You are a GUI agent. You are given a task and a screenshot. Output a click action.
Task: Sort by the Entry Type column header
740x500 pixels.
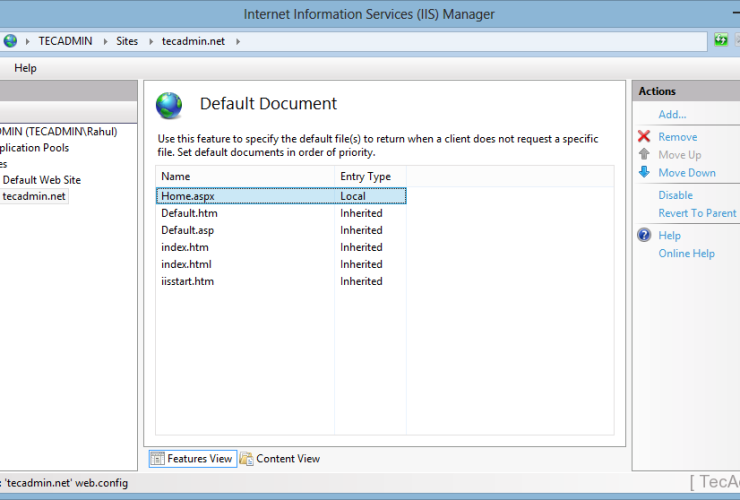click(365, 176)
